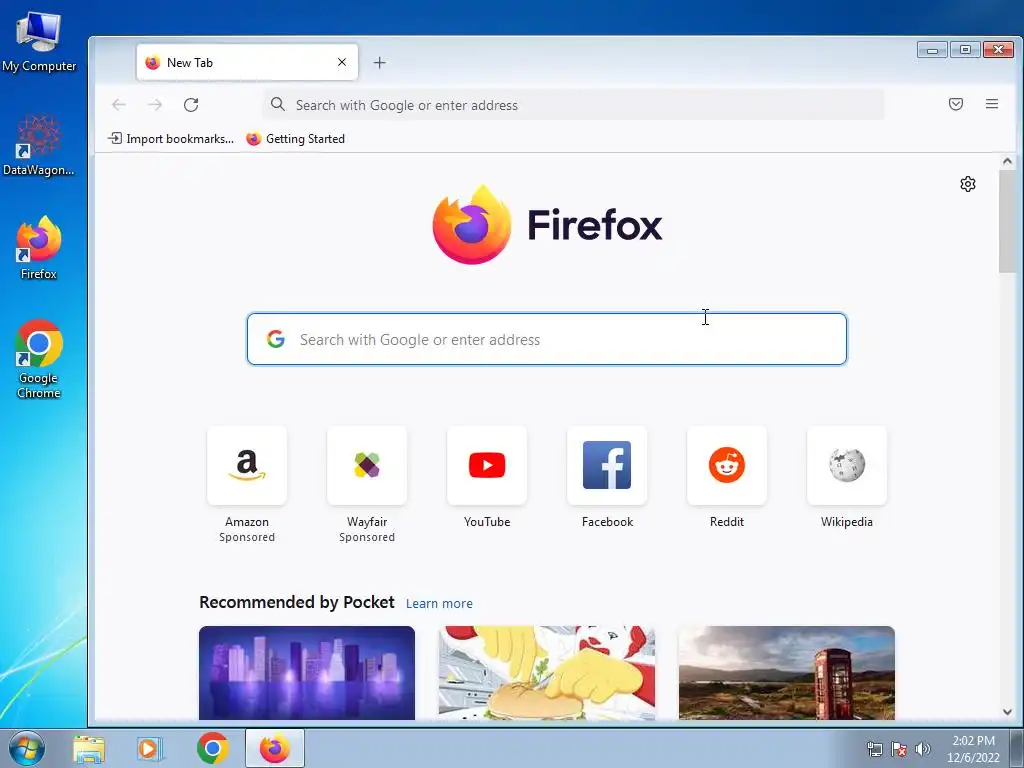Select Firefox desktop shortcut
This screenshot has height=768, width=1024.
(39, 248)
